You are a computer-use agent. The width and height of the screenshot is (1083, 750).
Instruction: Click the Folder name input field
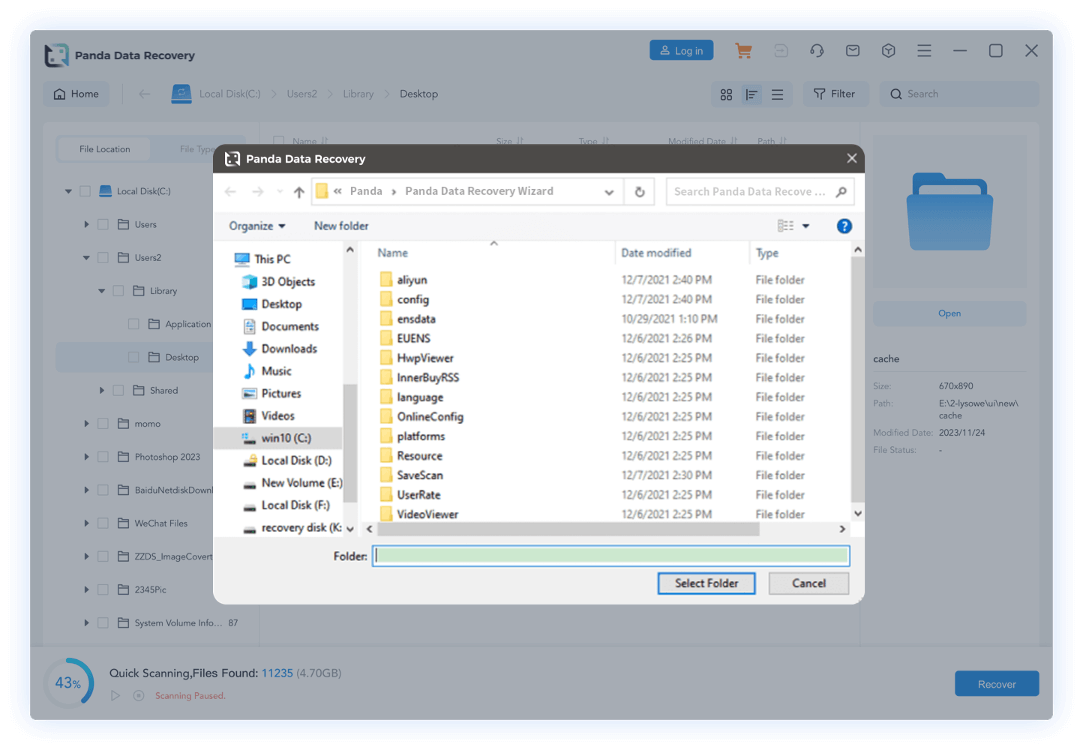610,556
